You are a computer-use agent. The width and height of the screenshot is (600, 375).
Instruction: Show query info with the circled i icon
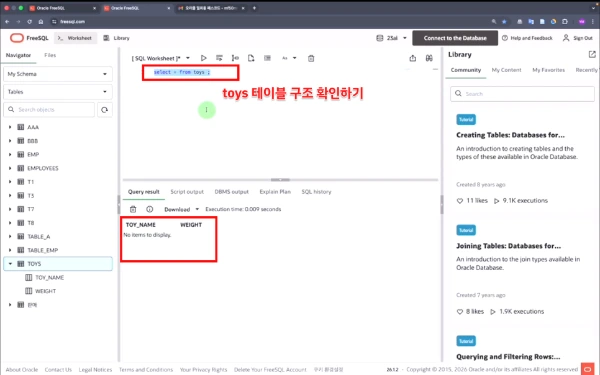150,209
